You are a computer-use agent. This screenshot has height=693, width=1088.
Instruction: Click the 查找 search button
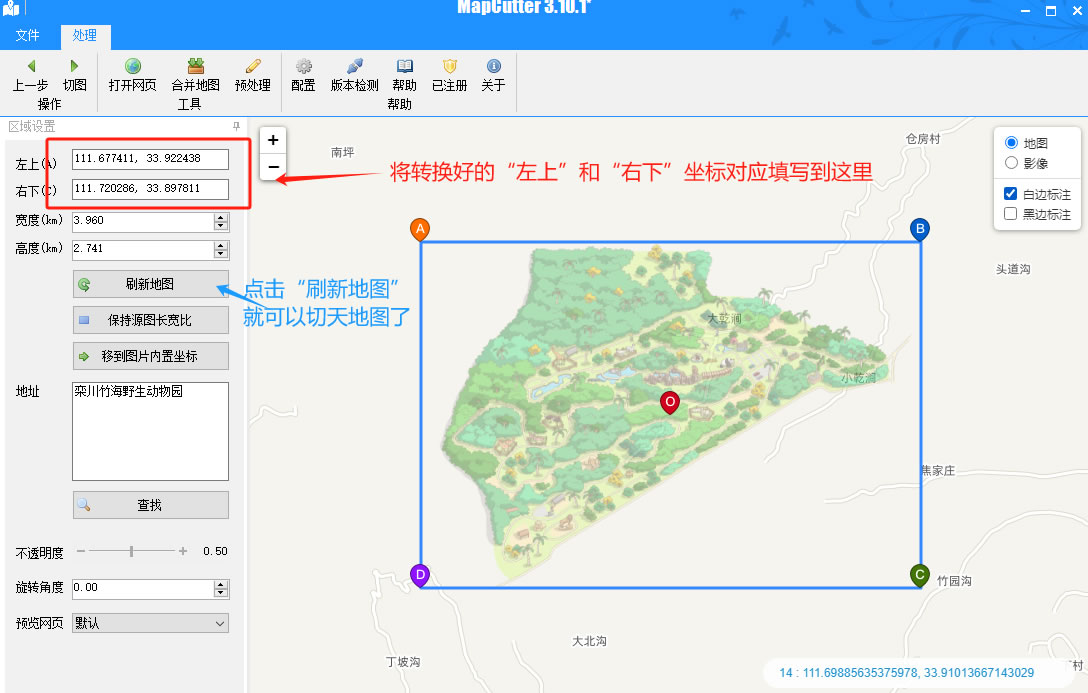click(x=151, y=505)
